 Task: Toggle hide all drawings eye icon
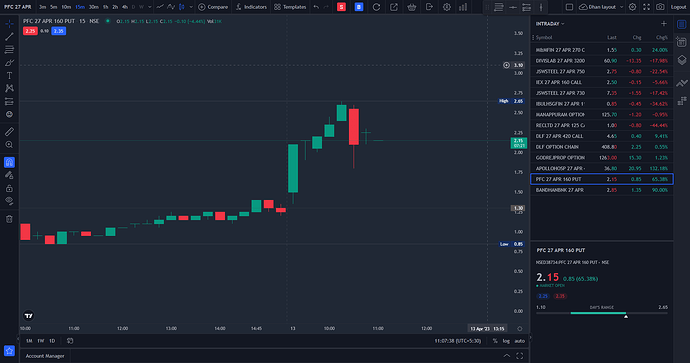[x=9, y=201]
